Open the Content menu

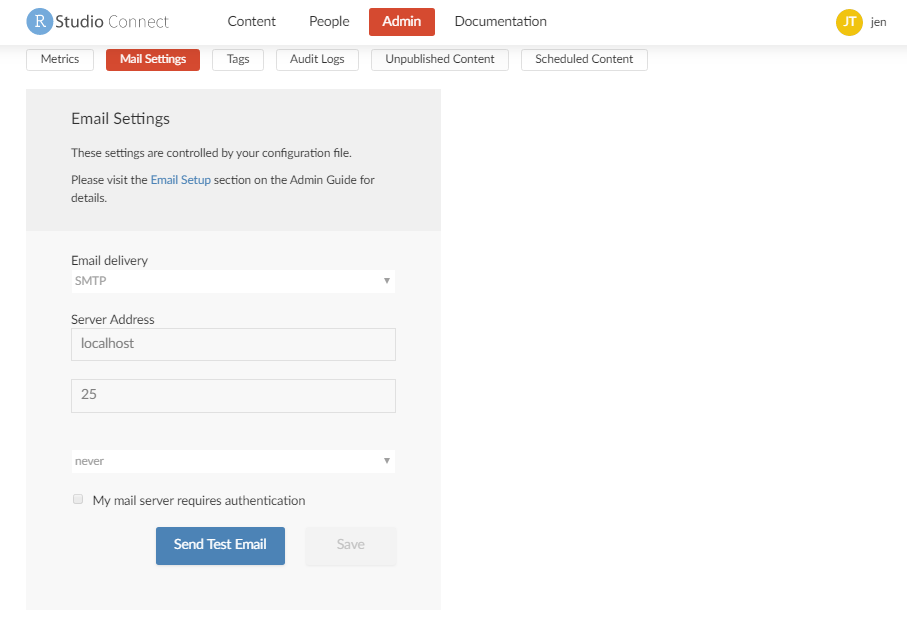[252, 21]
